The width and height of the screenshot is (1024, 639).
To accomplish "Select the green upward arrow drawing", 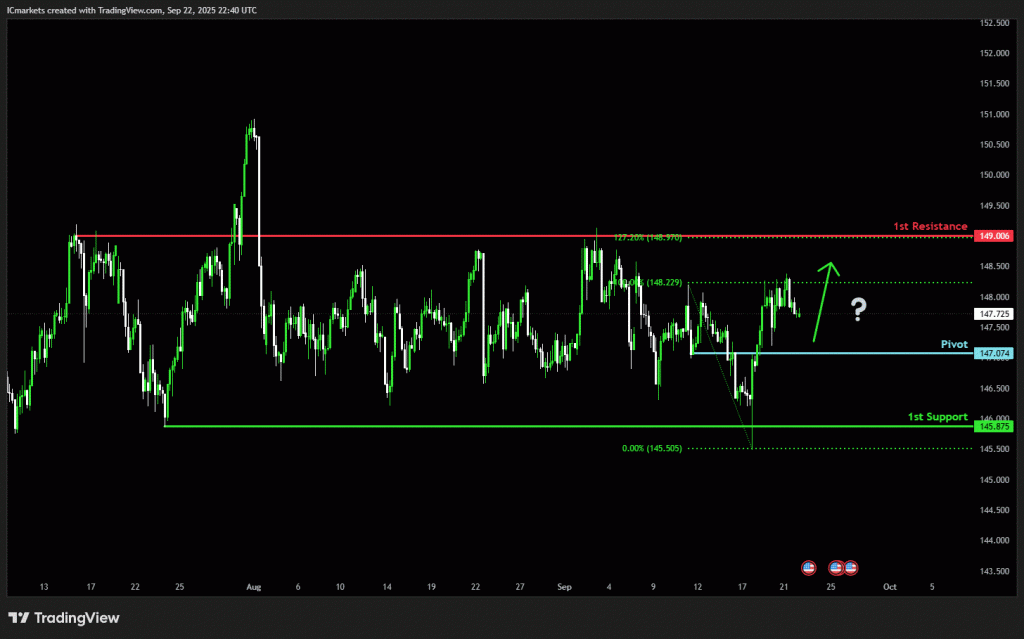I will point(824,301).
